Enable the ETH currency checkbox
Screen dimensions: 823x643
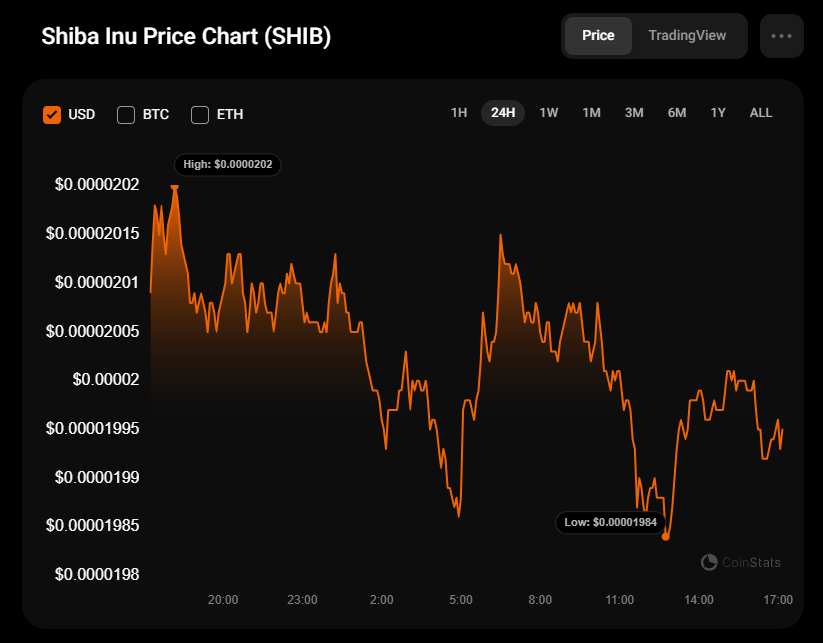point(200,114)
